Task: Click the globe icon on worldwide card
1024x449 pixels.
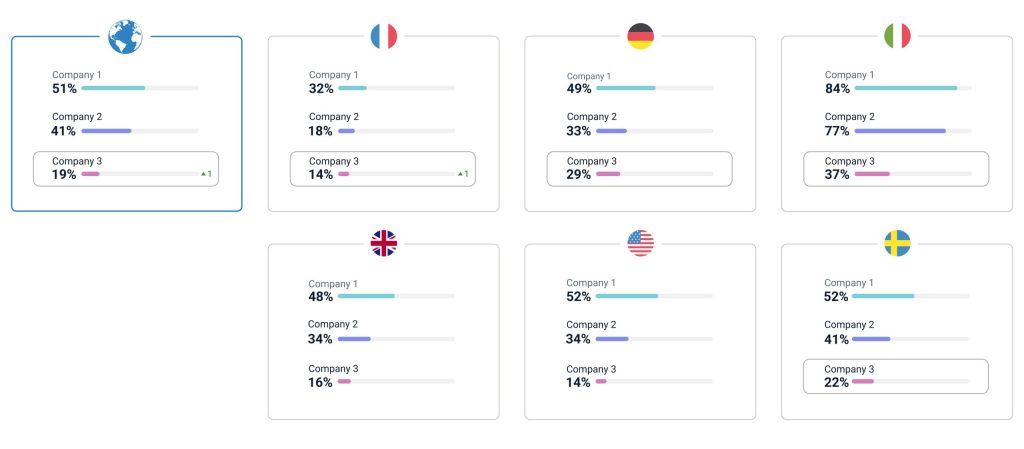Action: coord(126,37)
